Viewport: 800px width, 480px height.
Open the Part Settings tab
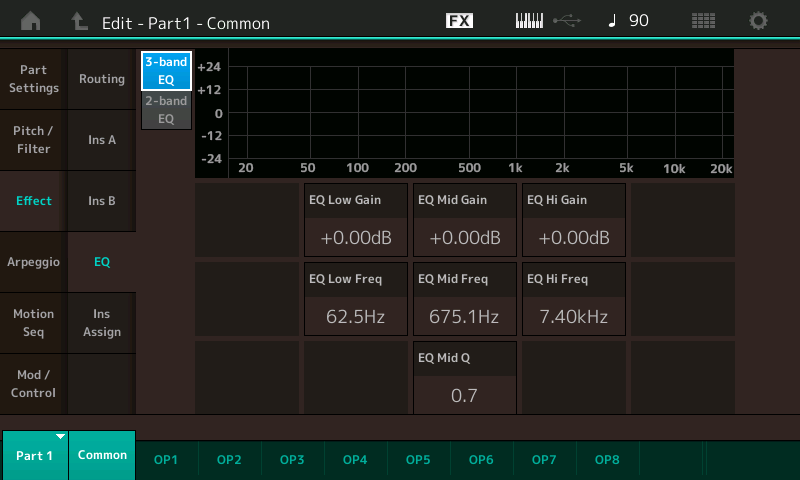[x=34, y=79]
